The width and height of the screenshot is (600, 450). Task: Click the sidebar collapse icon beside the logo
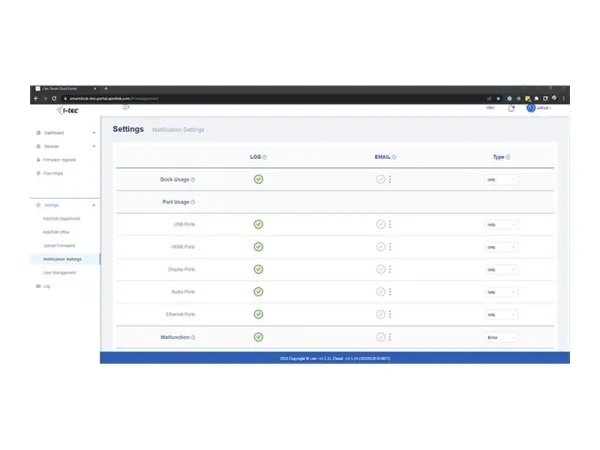[125, 108]
